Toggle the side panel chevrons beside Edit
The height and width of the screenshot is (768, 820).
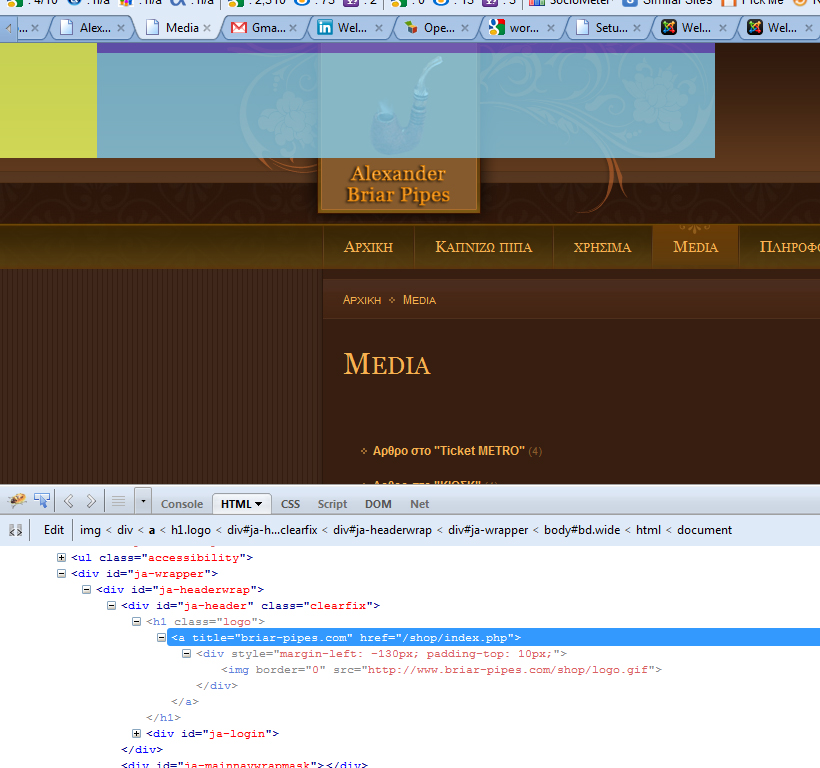click(x=16, y=530)
